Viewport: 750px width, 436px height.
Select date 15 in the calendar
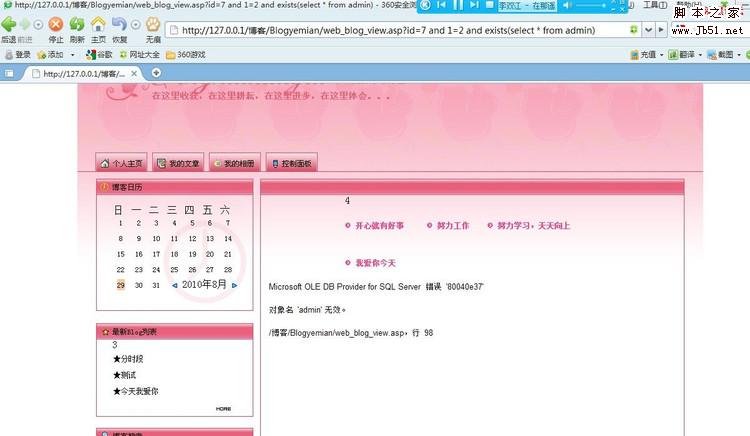121,254
